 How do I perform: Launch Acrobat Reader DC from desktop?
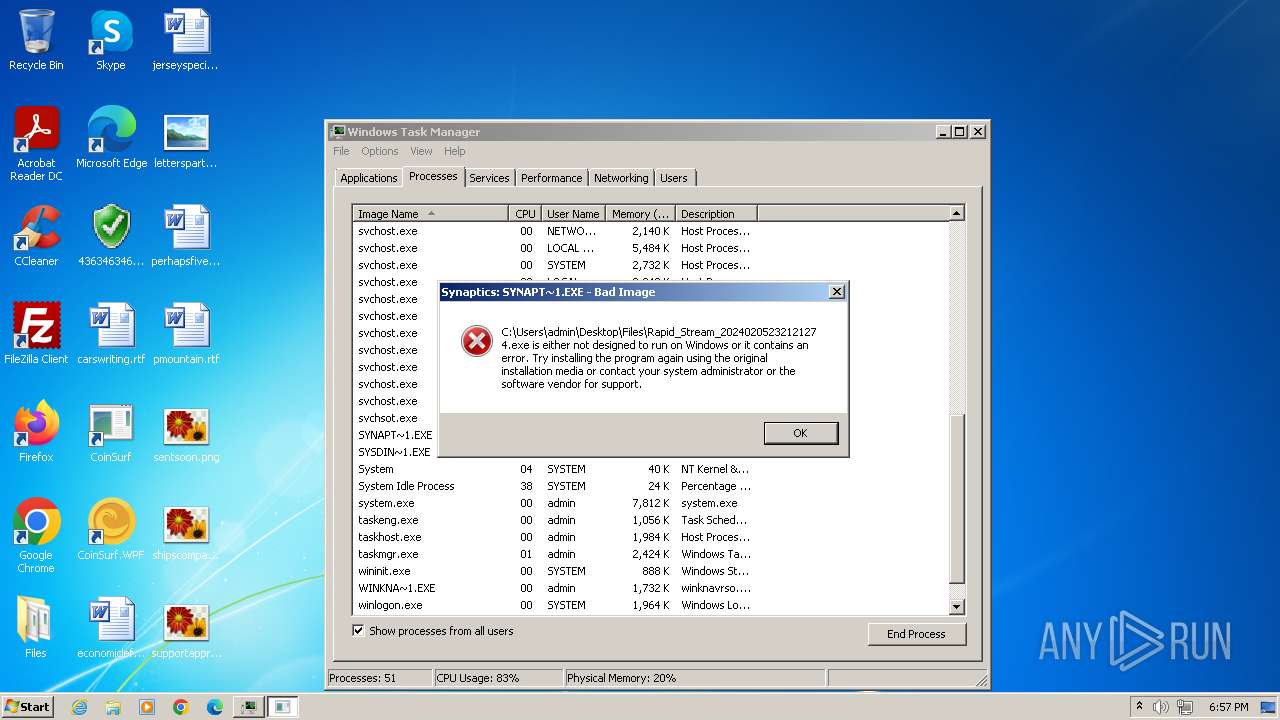(36, 144)
